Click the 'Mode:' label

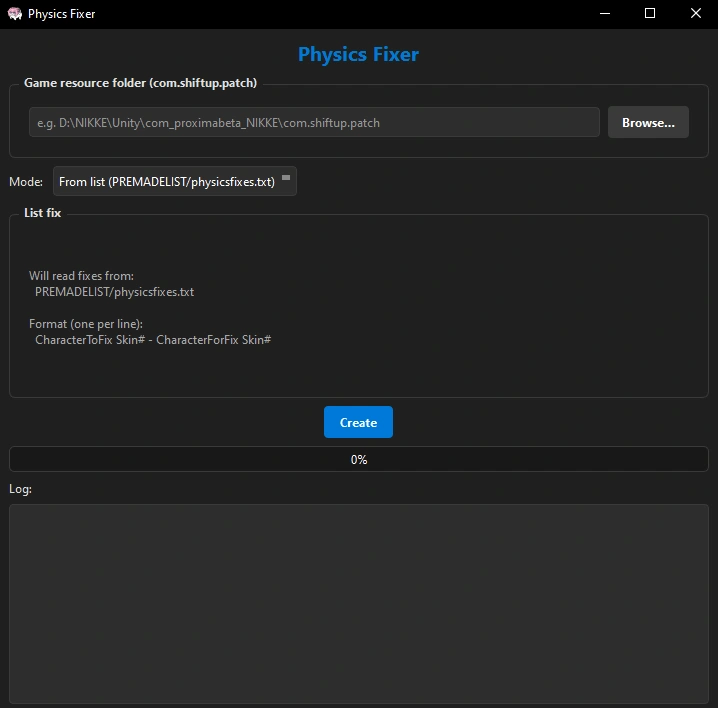[26, 182]
